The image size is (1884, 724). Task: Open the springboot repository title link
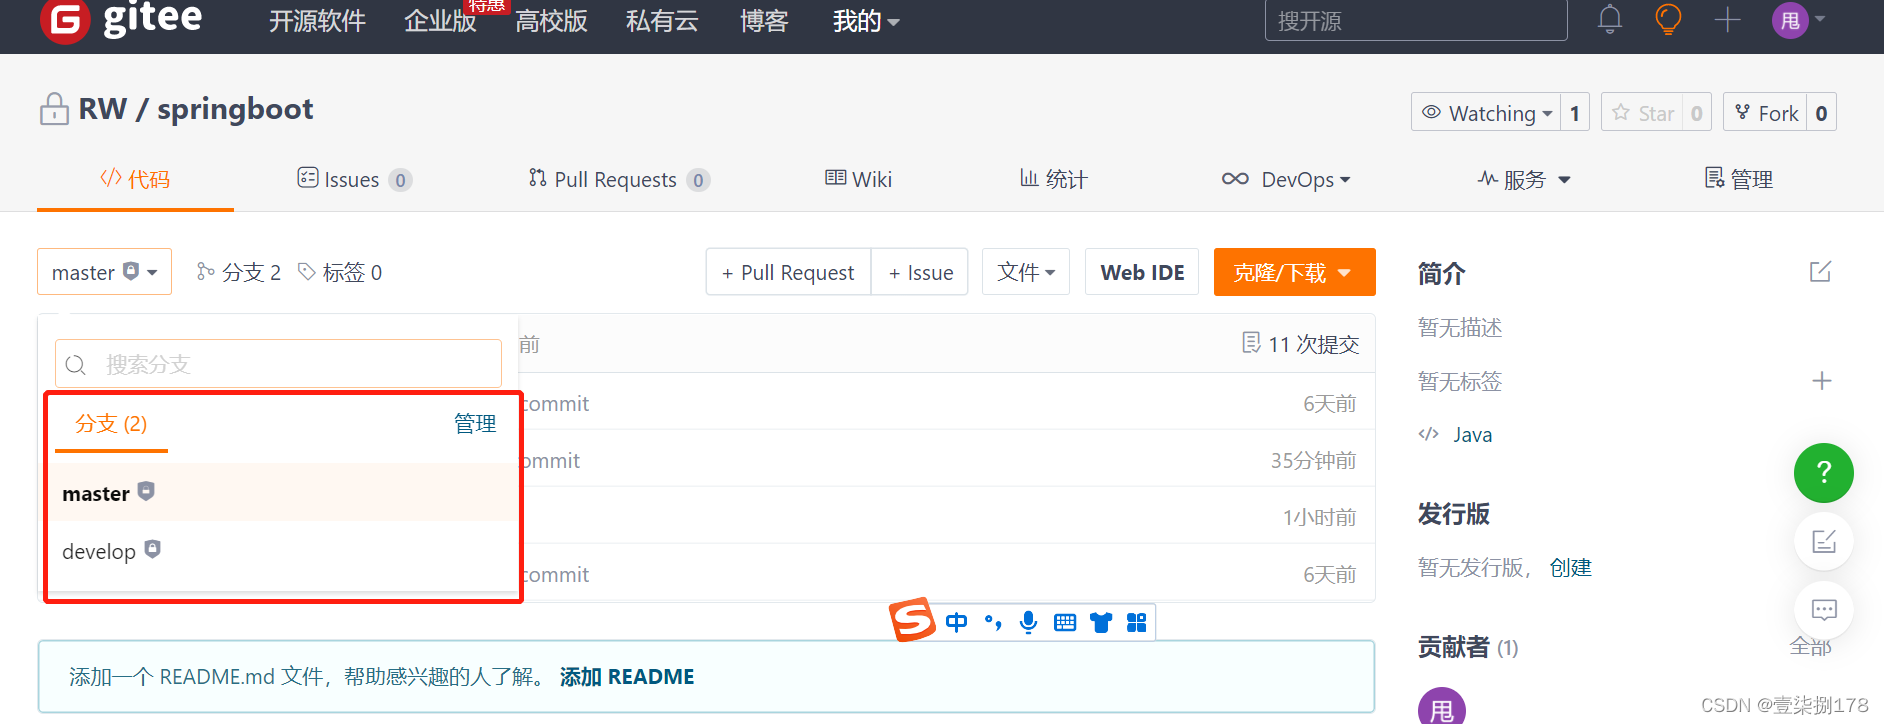(x=235, y=109)
